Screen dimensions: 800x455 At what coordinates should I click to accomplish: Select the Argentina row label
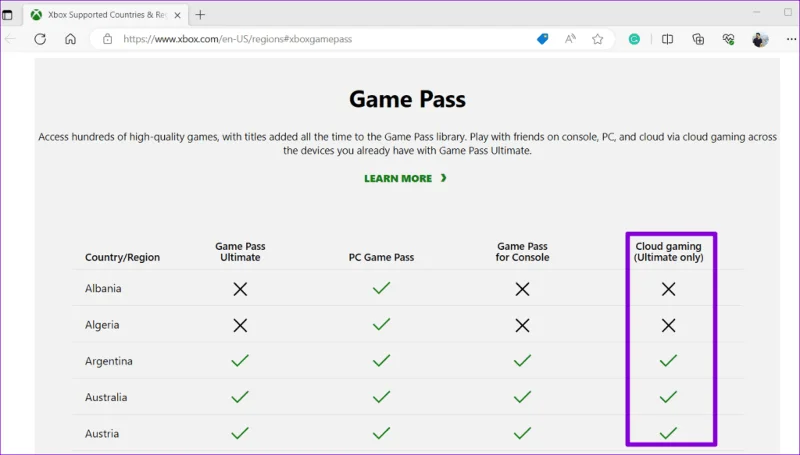(109, 361)
